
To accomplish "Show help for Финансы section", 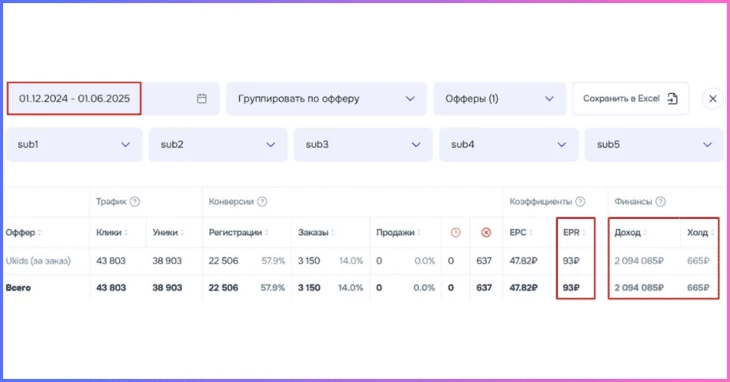I will coord(660,201).
